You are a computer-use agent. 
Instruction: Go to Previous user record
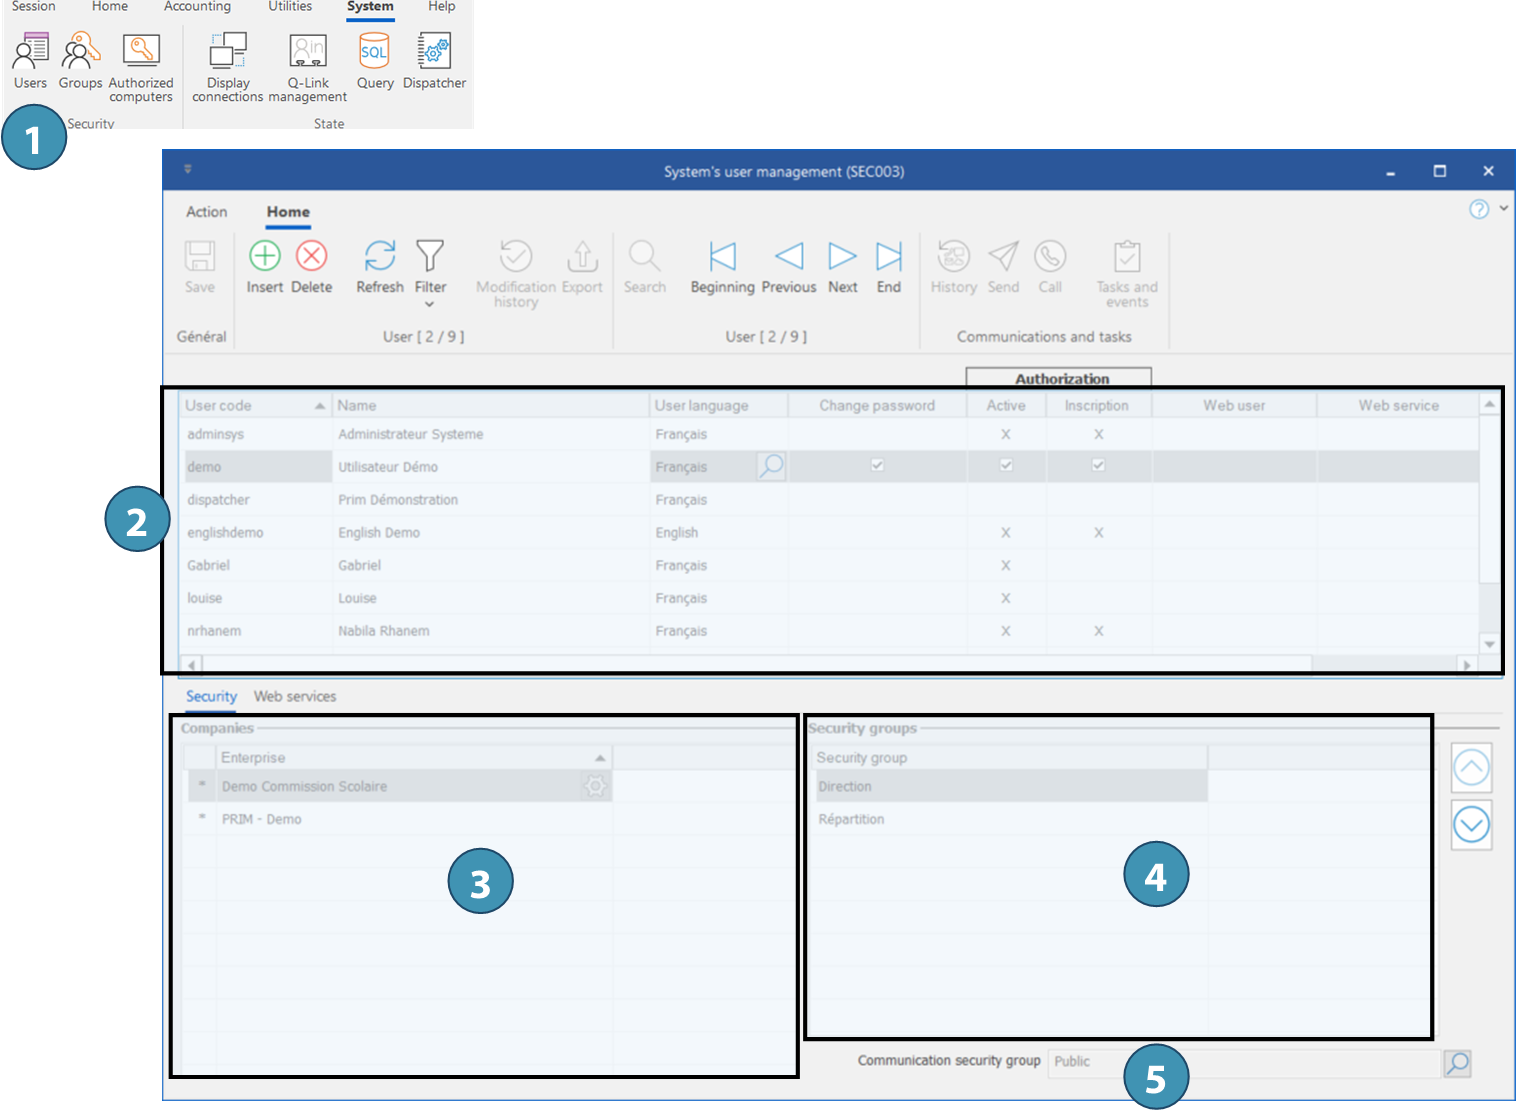coord(789,256)
